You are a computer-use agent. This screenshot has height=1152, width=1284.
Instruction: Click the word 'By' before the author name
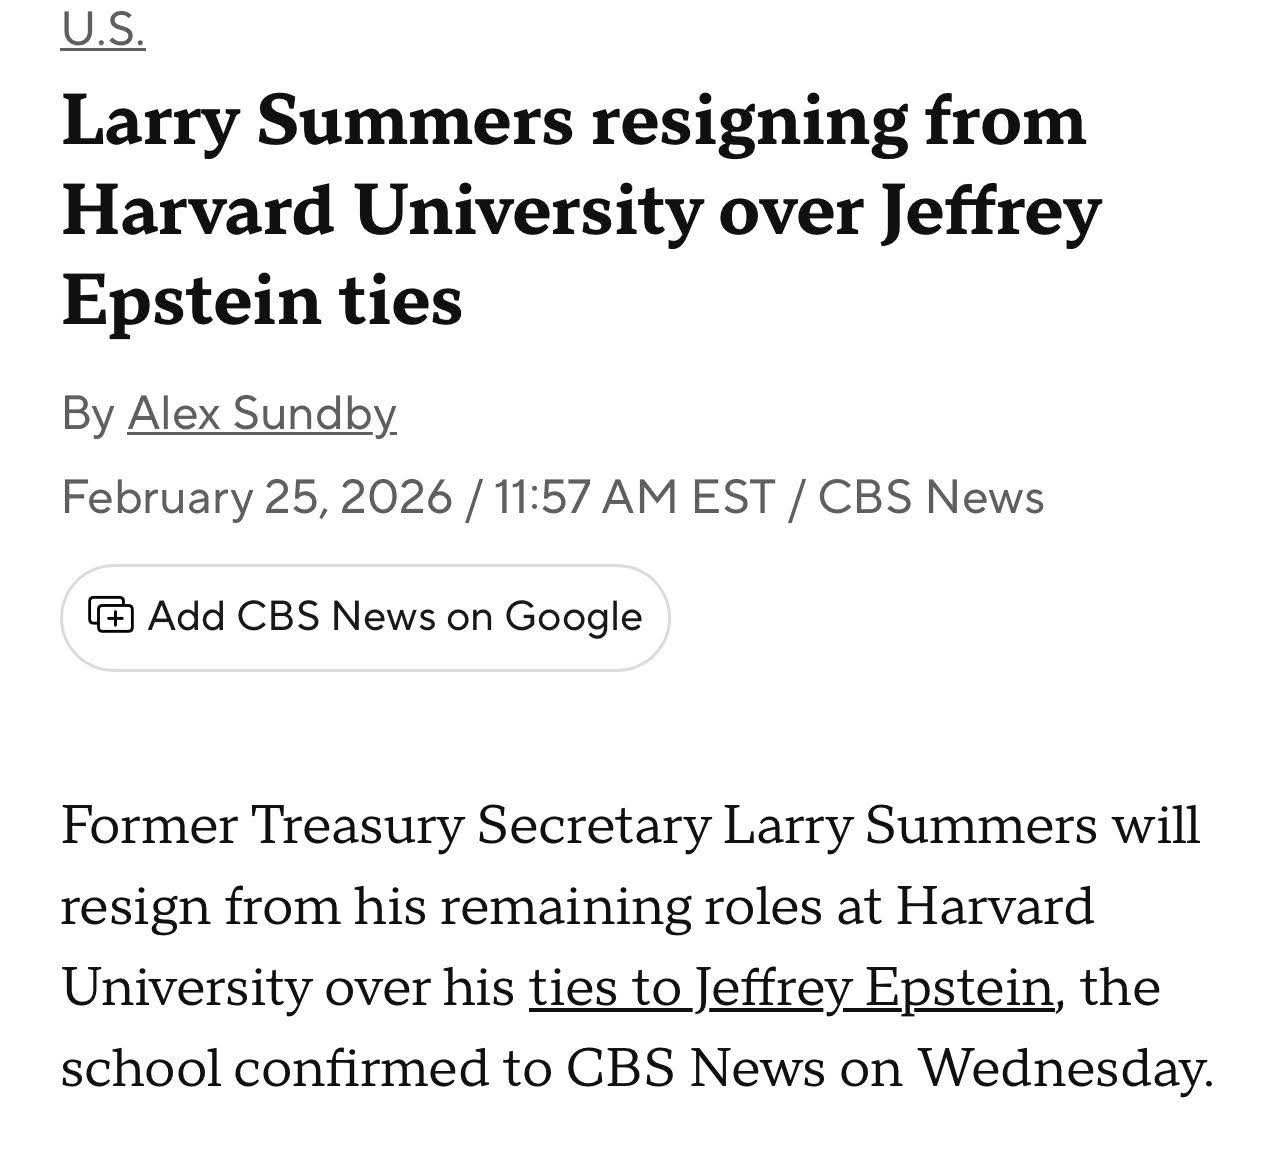click(x=88, y=413)
